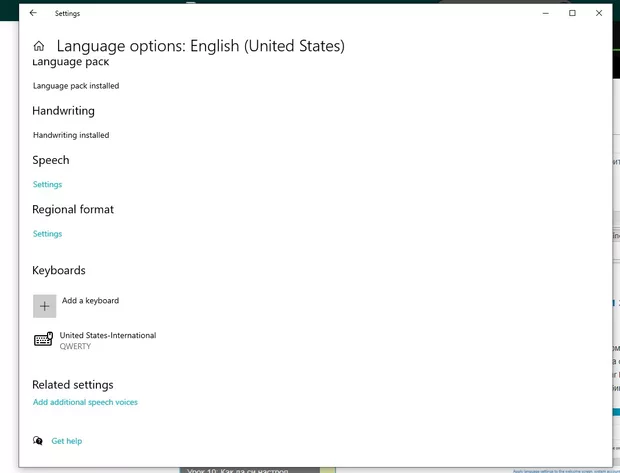
Task: Click the QWERTY layout label
Action: (75, 346)
